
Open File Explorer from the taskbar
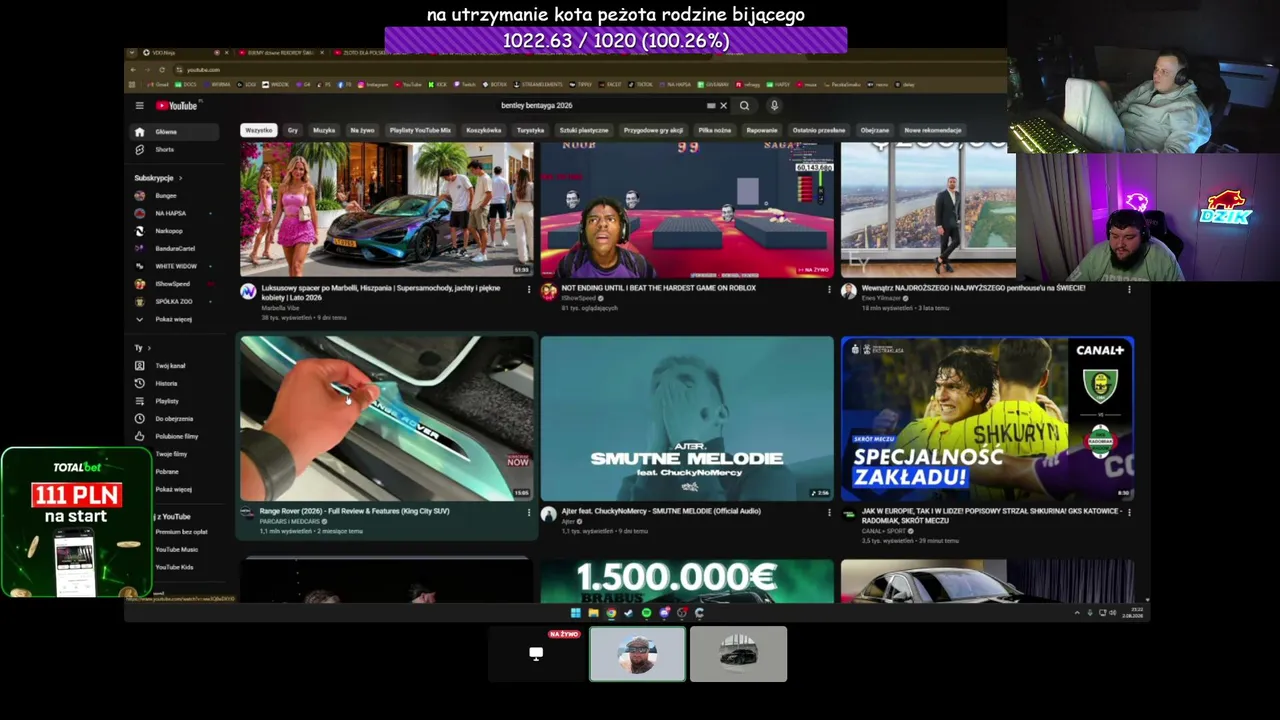click(593, 613)
